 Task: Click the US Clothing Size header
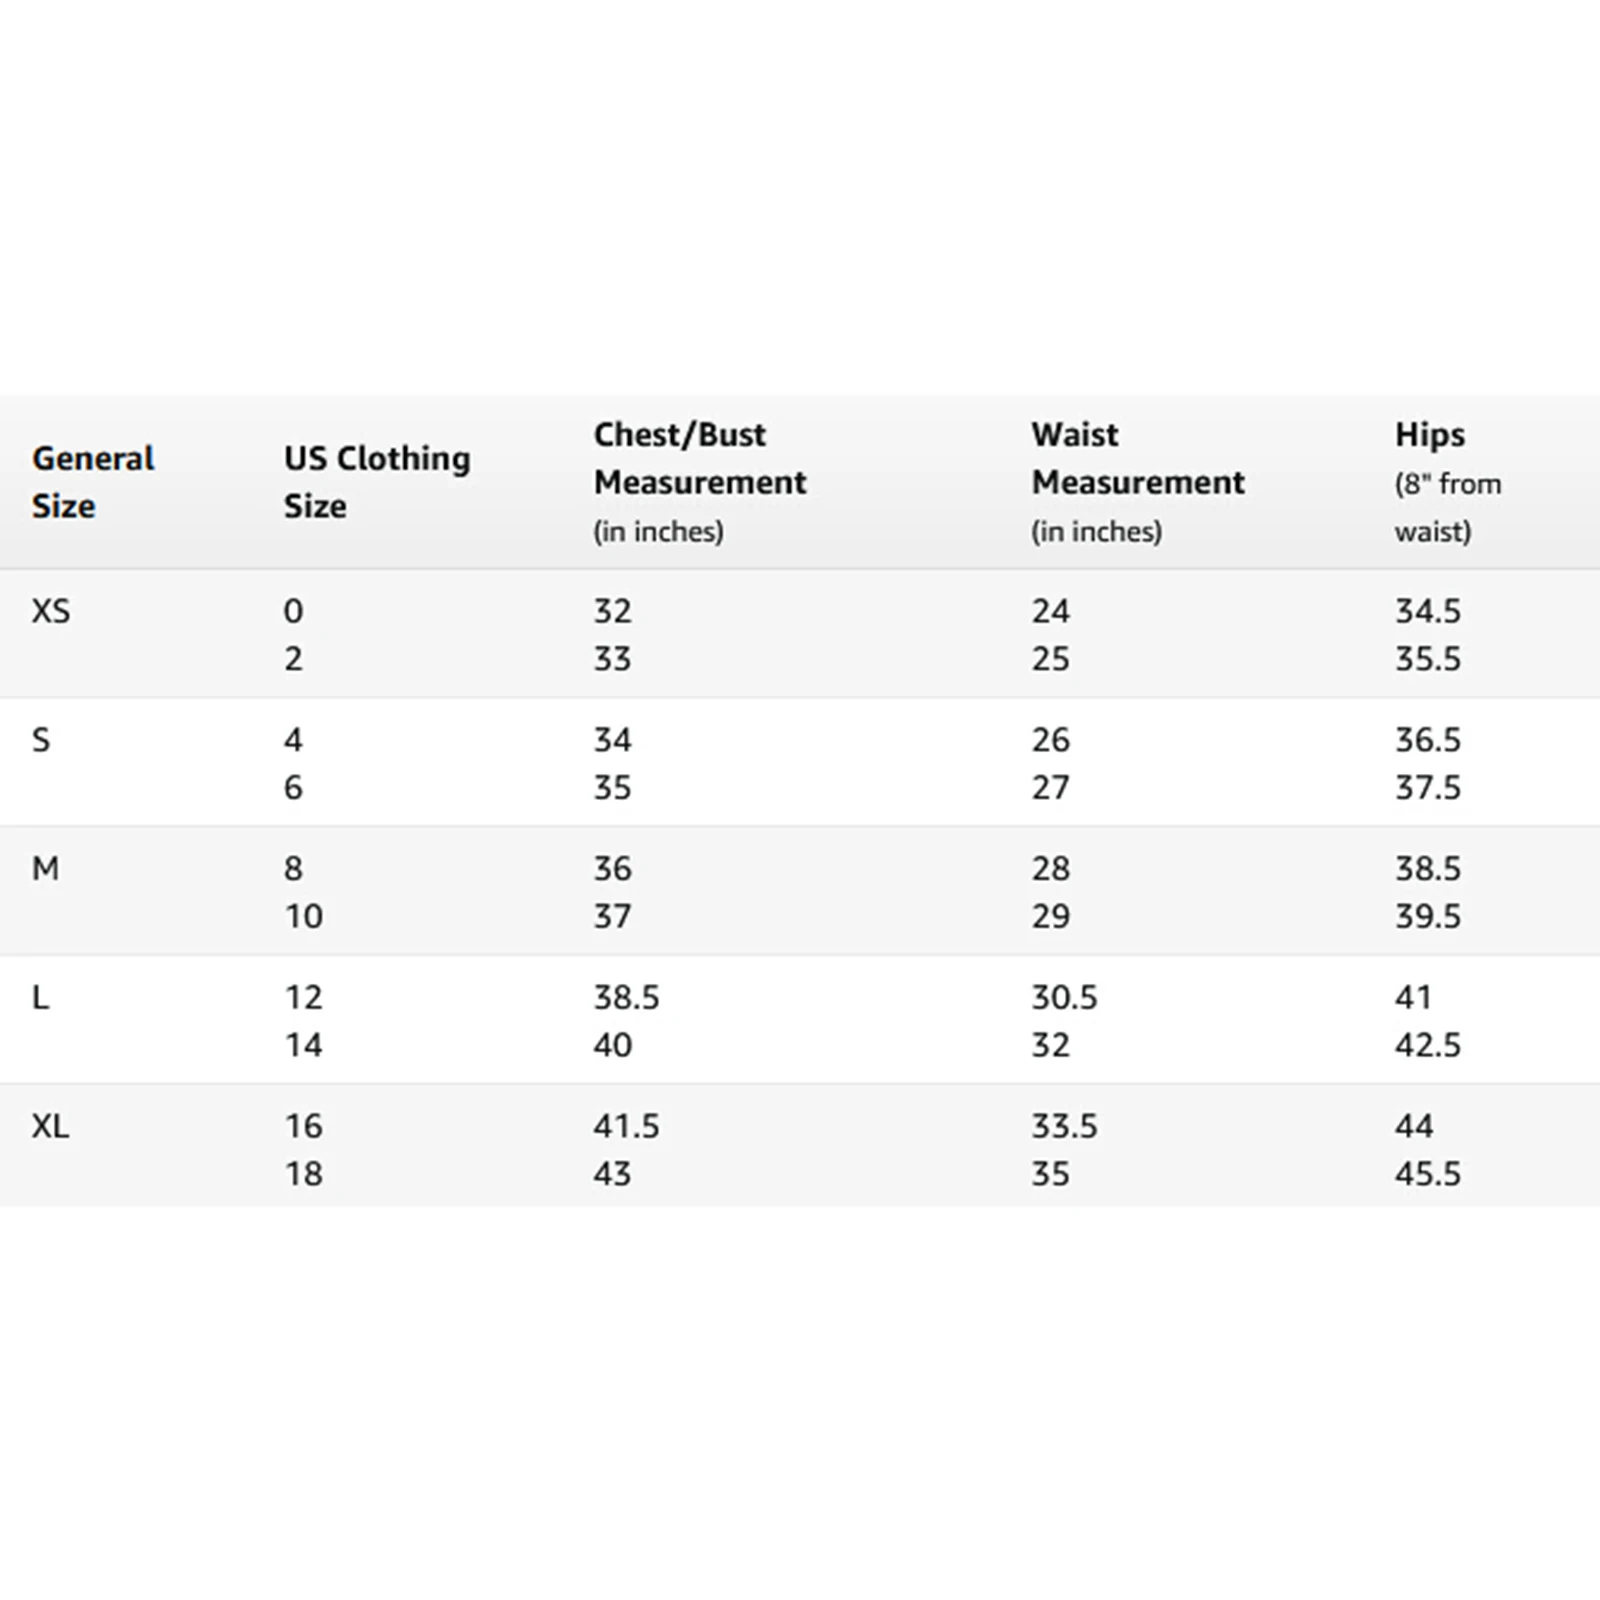[376, 482]
